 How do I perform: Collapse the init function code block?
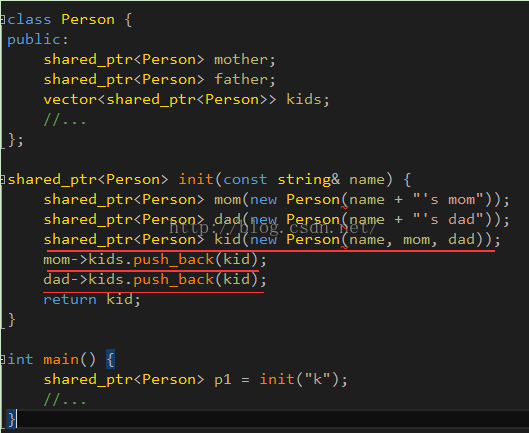(3, 180)
